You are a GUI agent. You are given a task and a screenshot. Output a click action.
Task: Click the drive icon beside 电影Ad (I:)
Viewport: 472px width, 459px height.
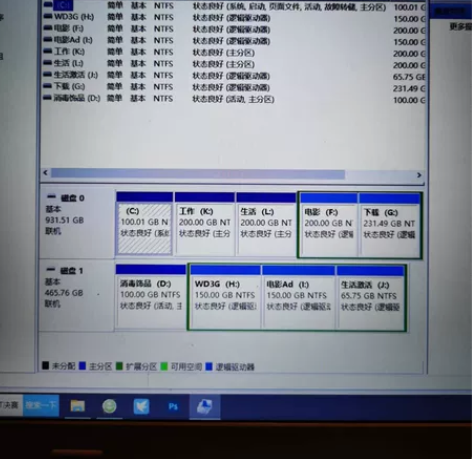48,39
